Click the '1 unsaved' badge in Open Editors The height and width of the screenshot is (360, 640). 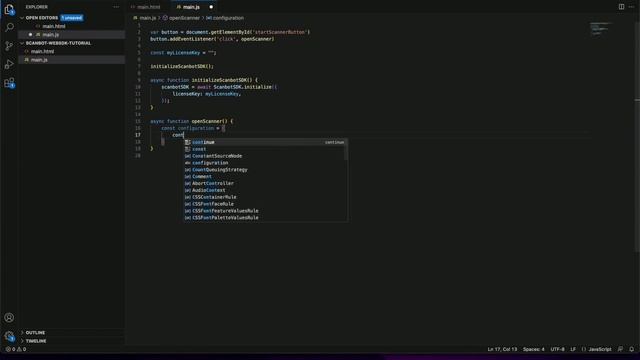click(x=72, y=18)
